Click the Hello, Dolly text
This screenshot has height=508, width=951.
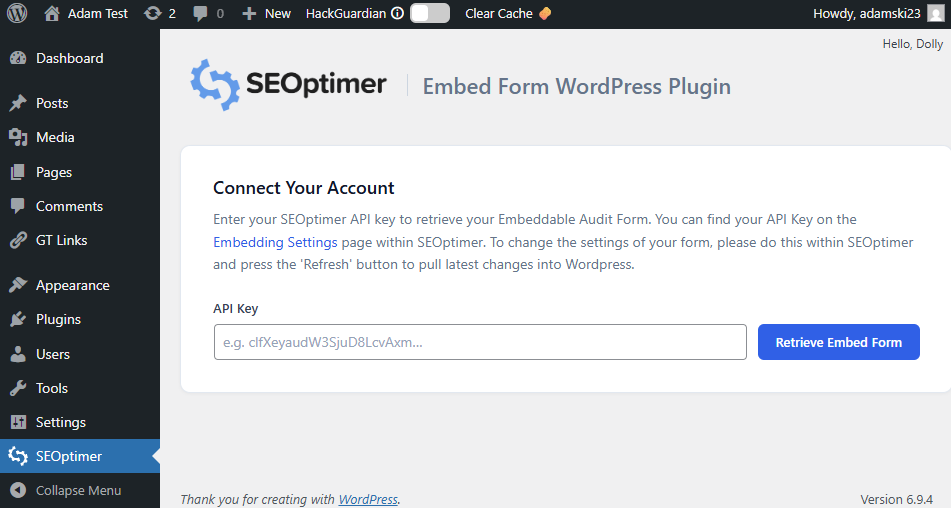(x=913, y=44)
